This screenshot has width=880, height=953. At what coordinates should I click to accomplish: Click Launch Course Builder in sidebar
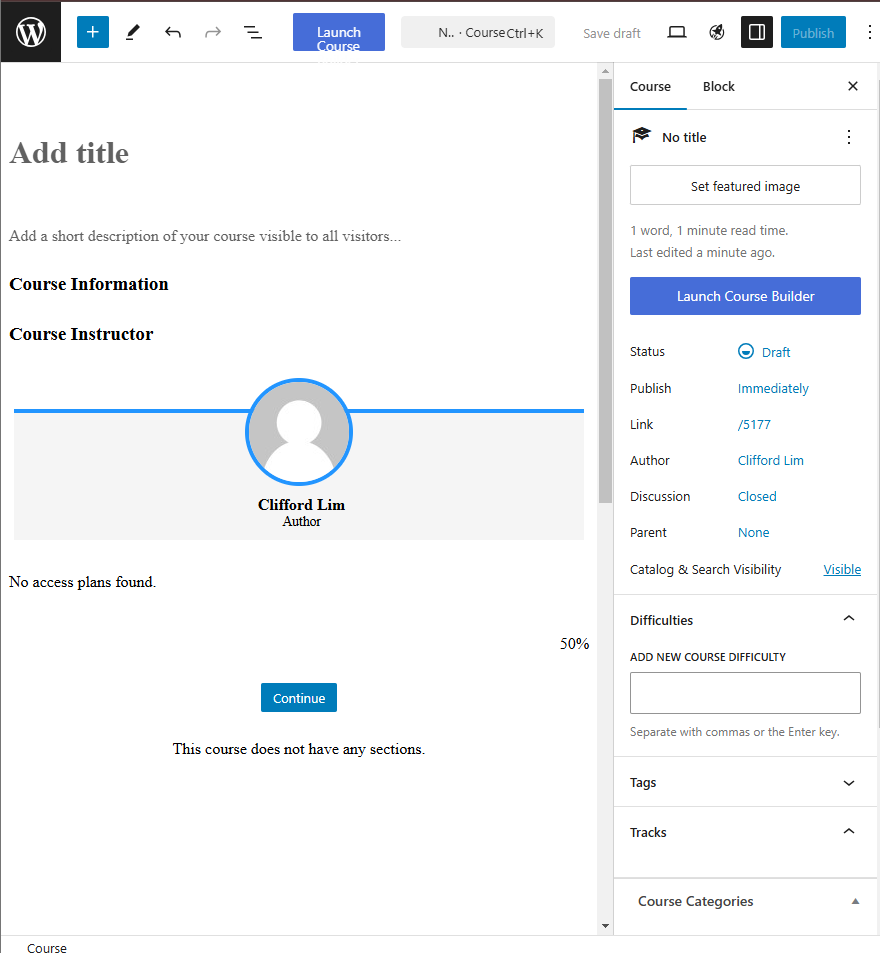pyautogui.click(x=745, y=296)
